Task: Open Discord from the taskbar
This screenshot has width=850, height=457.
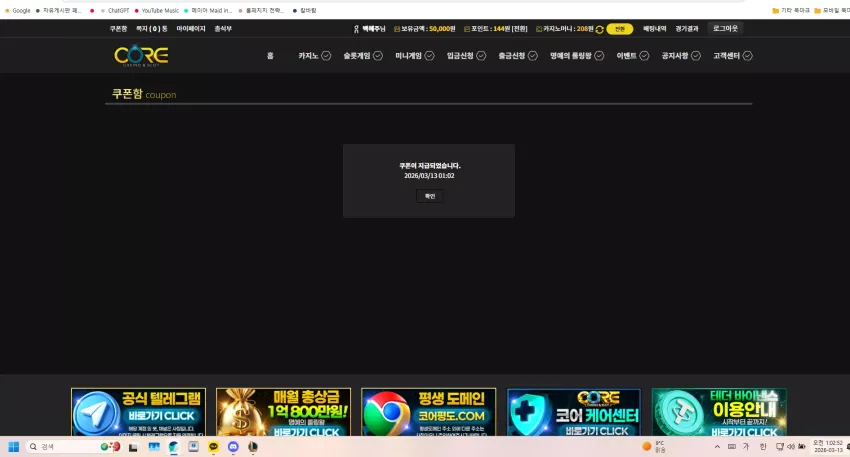Action: [233, 447]
